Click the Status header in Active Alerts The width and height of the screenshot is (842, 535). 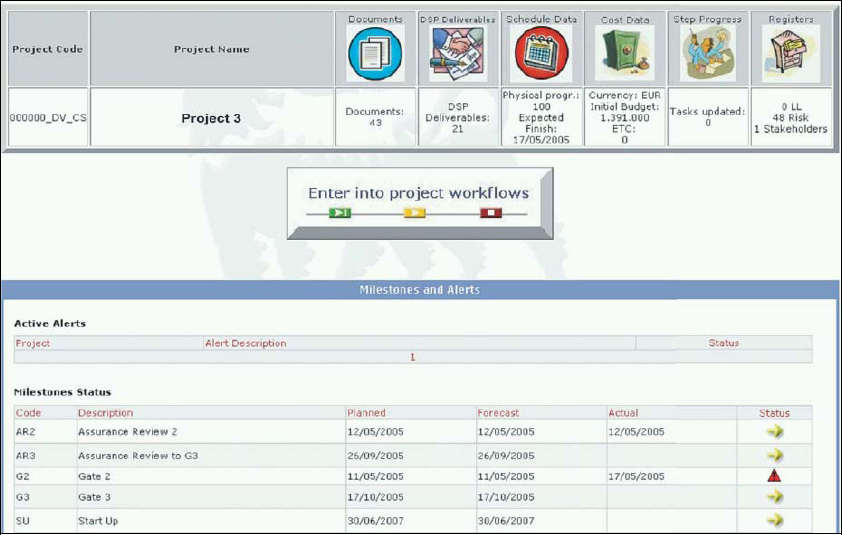[x=723, y=343]
